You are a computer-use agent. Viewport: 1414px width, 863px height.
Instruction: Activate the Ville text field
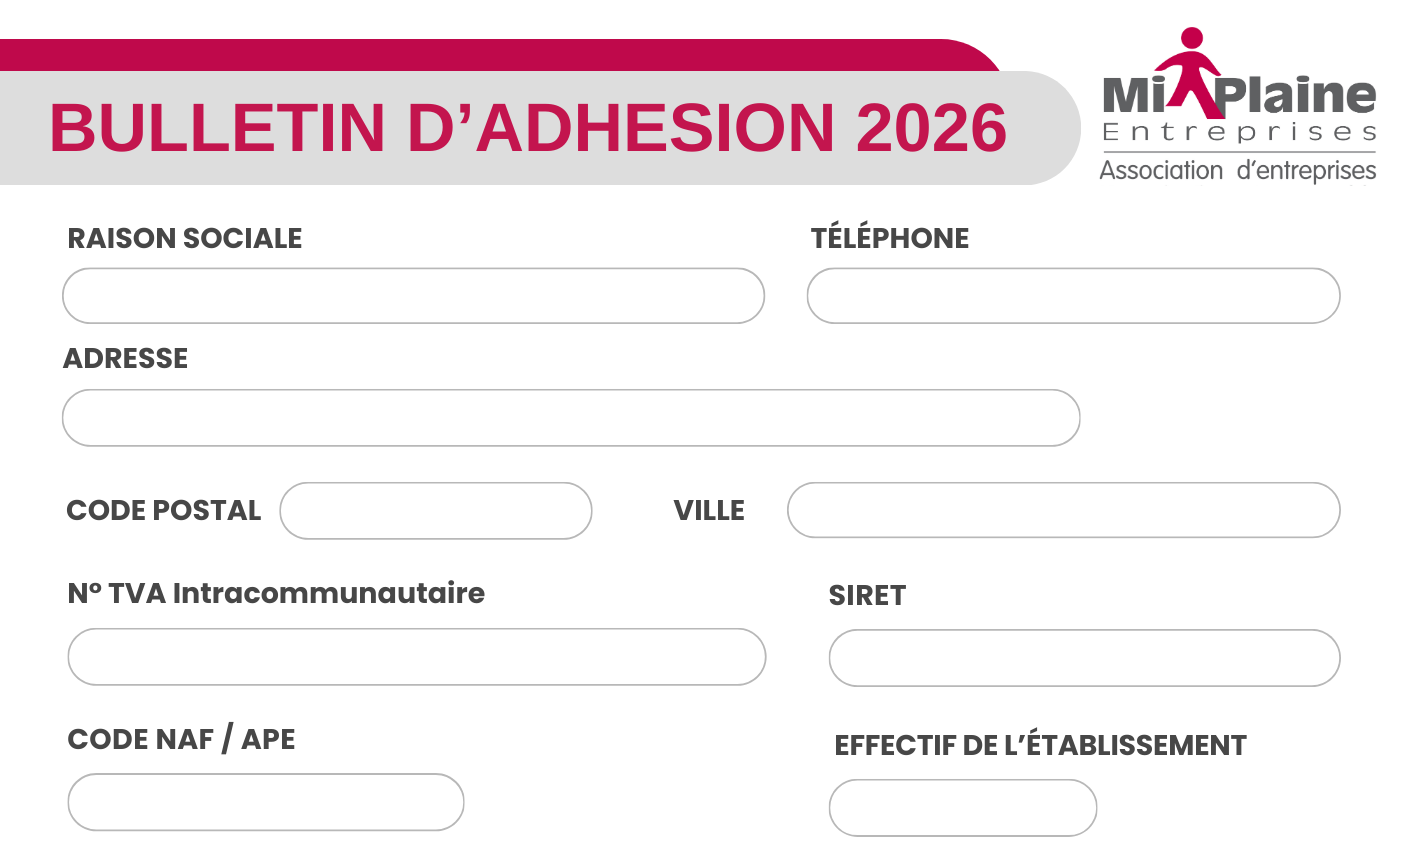pyautogui.click(x=1063, y=510)
